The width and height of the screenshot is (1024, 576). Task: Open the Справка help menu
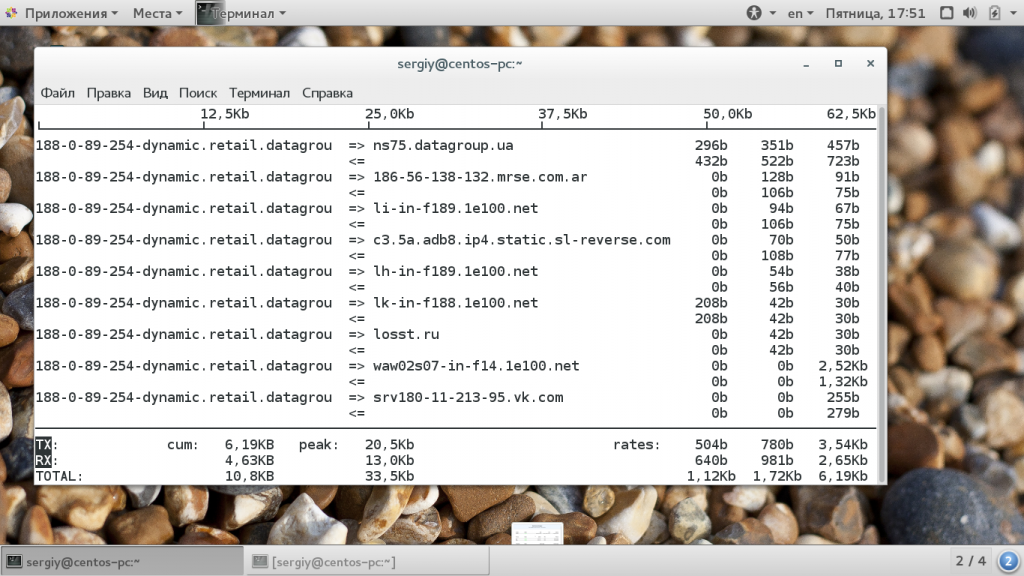[x=327, y=93]
